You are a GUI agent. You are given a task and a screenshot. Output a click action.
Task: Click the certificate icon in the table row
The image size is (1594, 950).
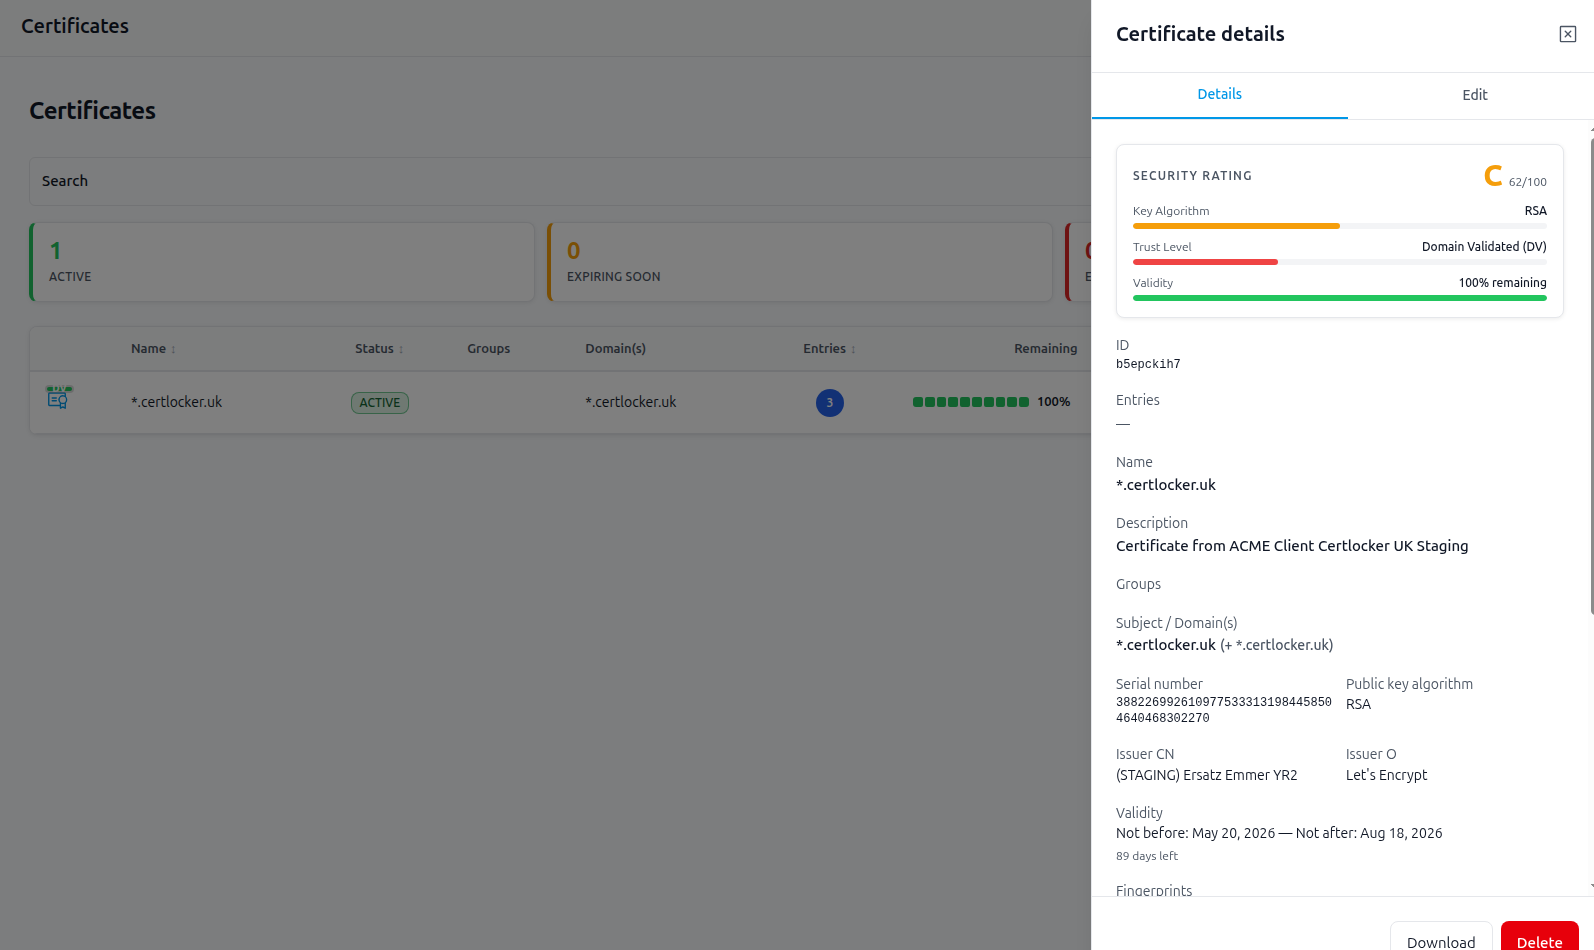59,398
